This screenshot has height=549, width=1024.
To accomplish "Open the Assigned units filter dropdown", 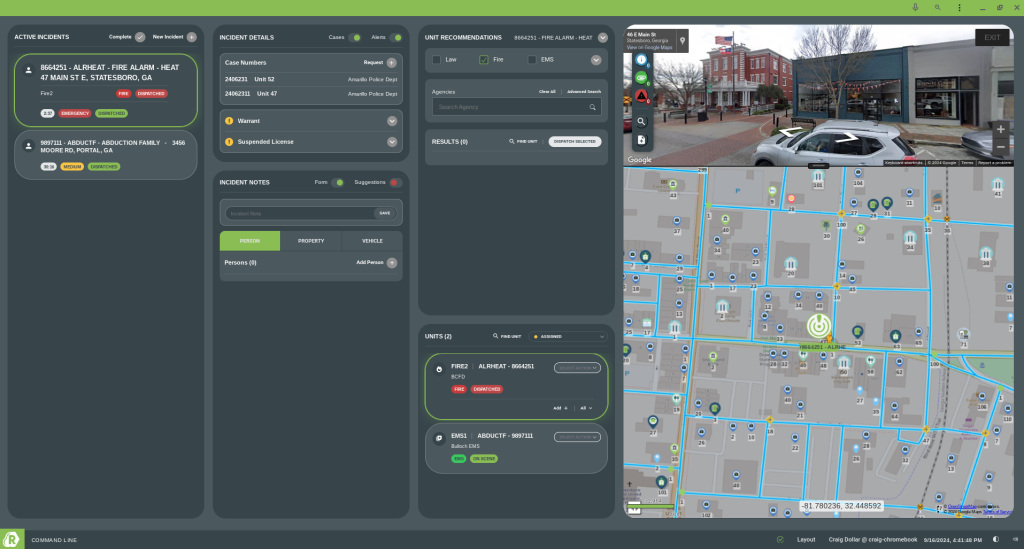I will coord(568,337).
